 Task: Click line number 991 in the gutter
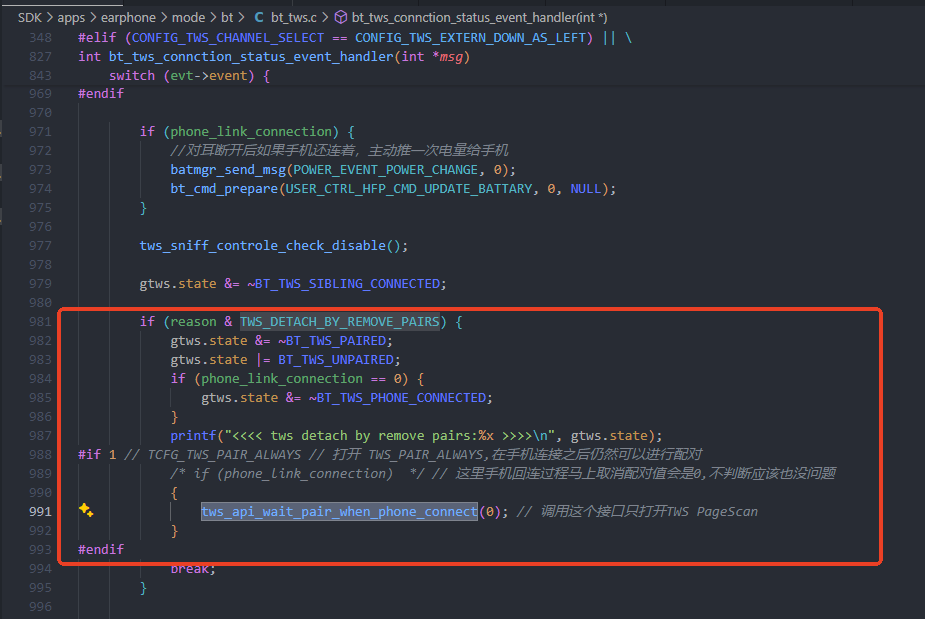40,512
